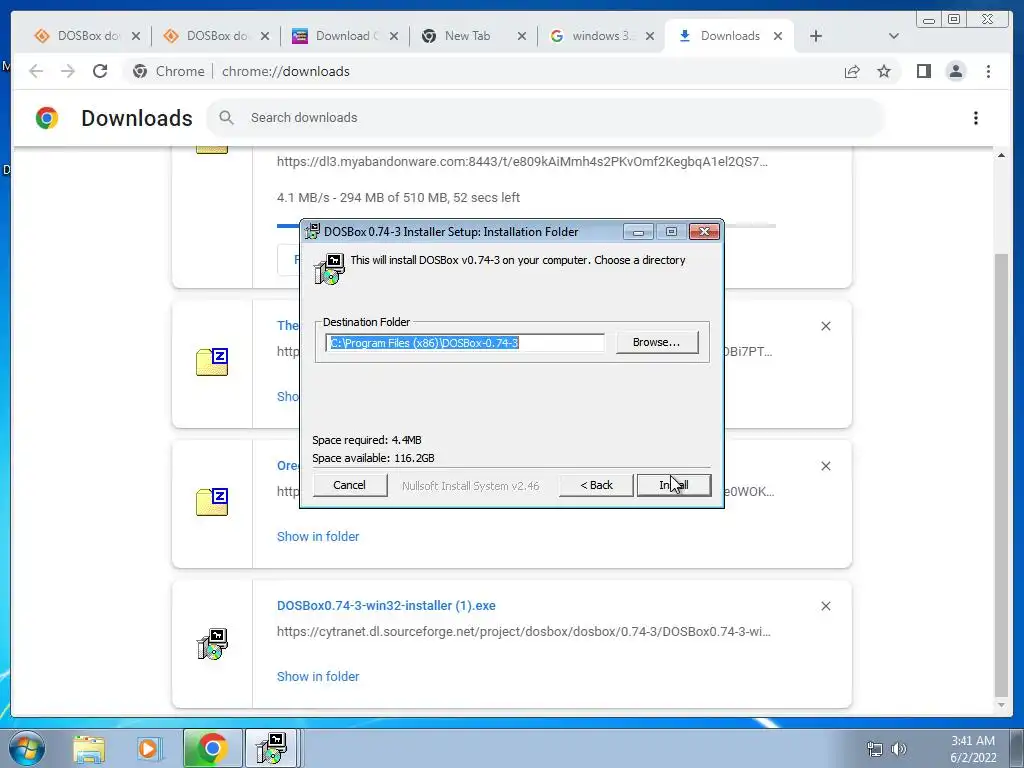
Task: Click the zip file icon of The... download
Action: click(212, 362)
